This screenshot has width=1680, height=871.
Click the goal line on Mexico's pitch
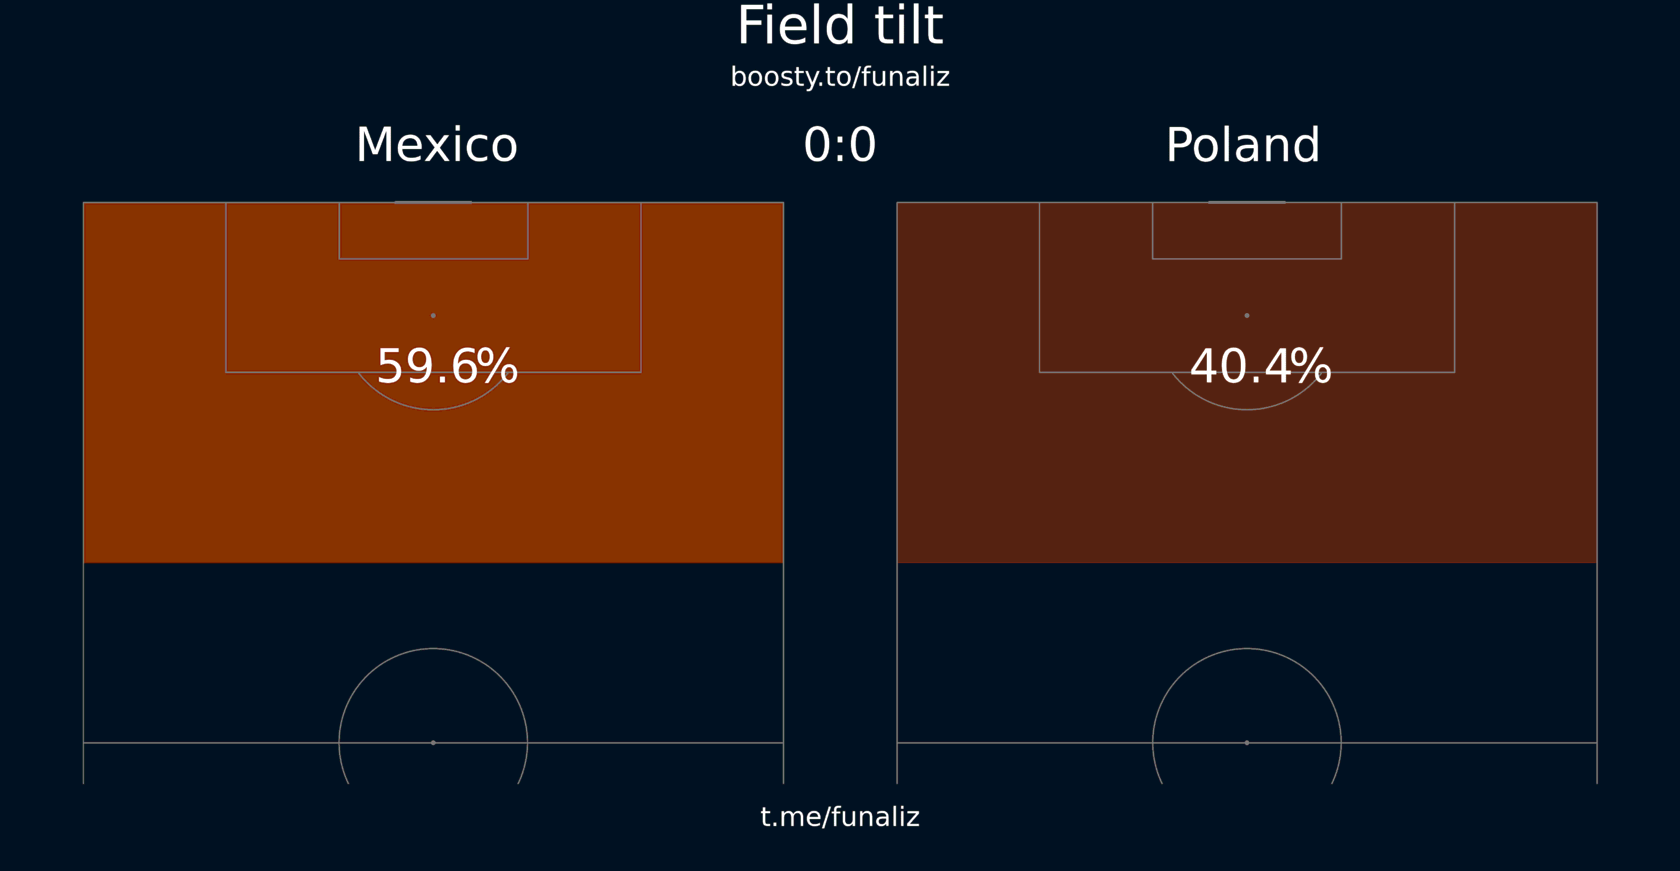pyautogui.click(x=433, y=202)
